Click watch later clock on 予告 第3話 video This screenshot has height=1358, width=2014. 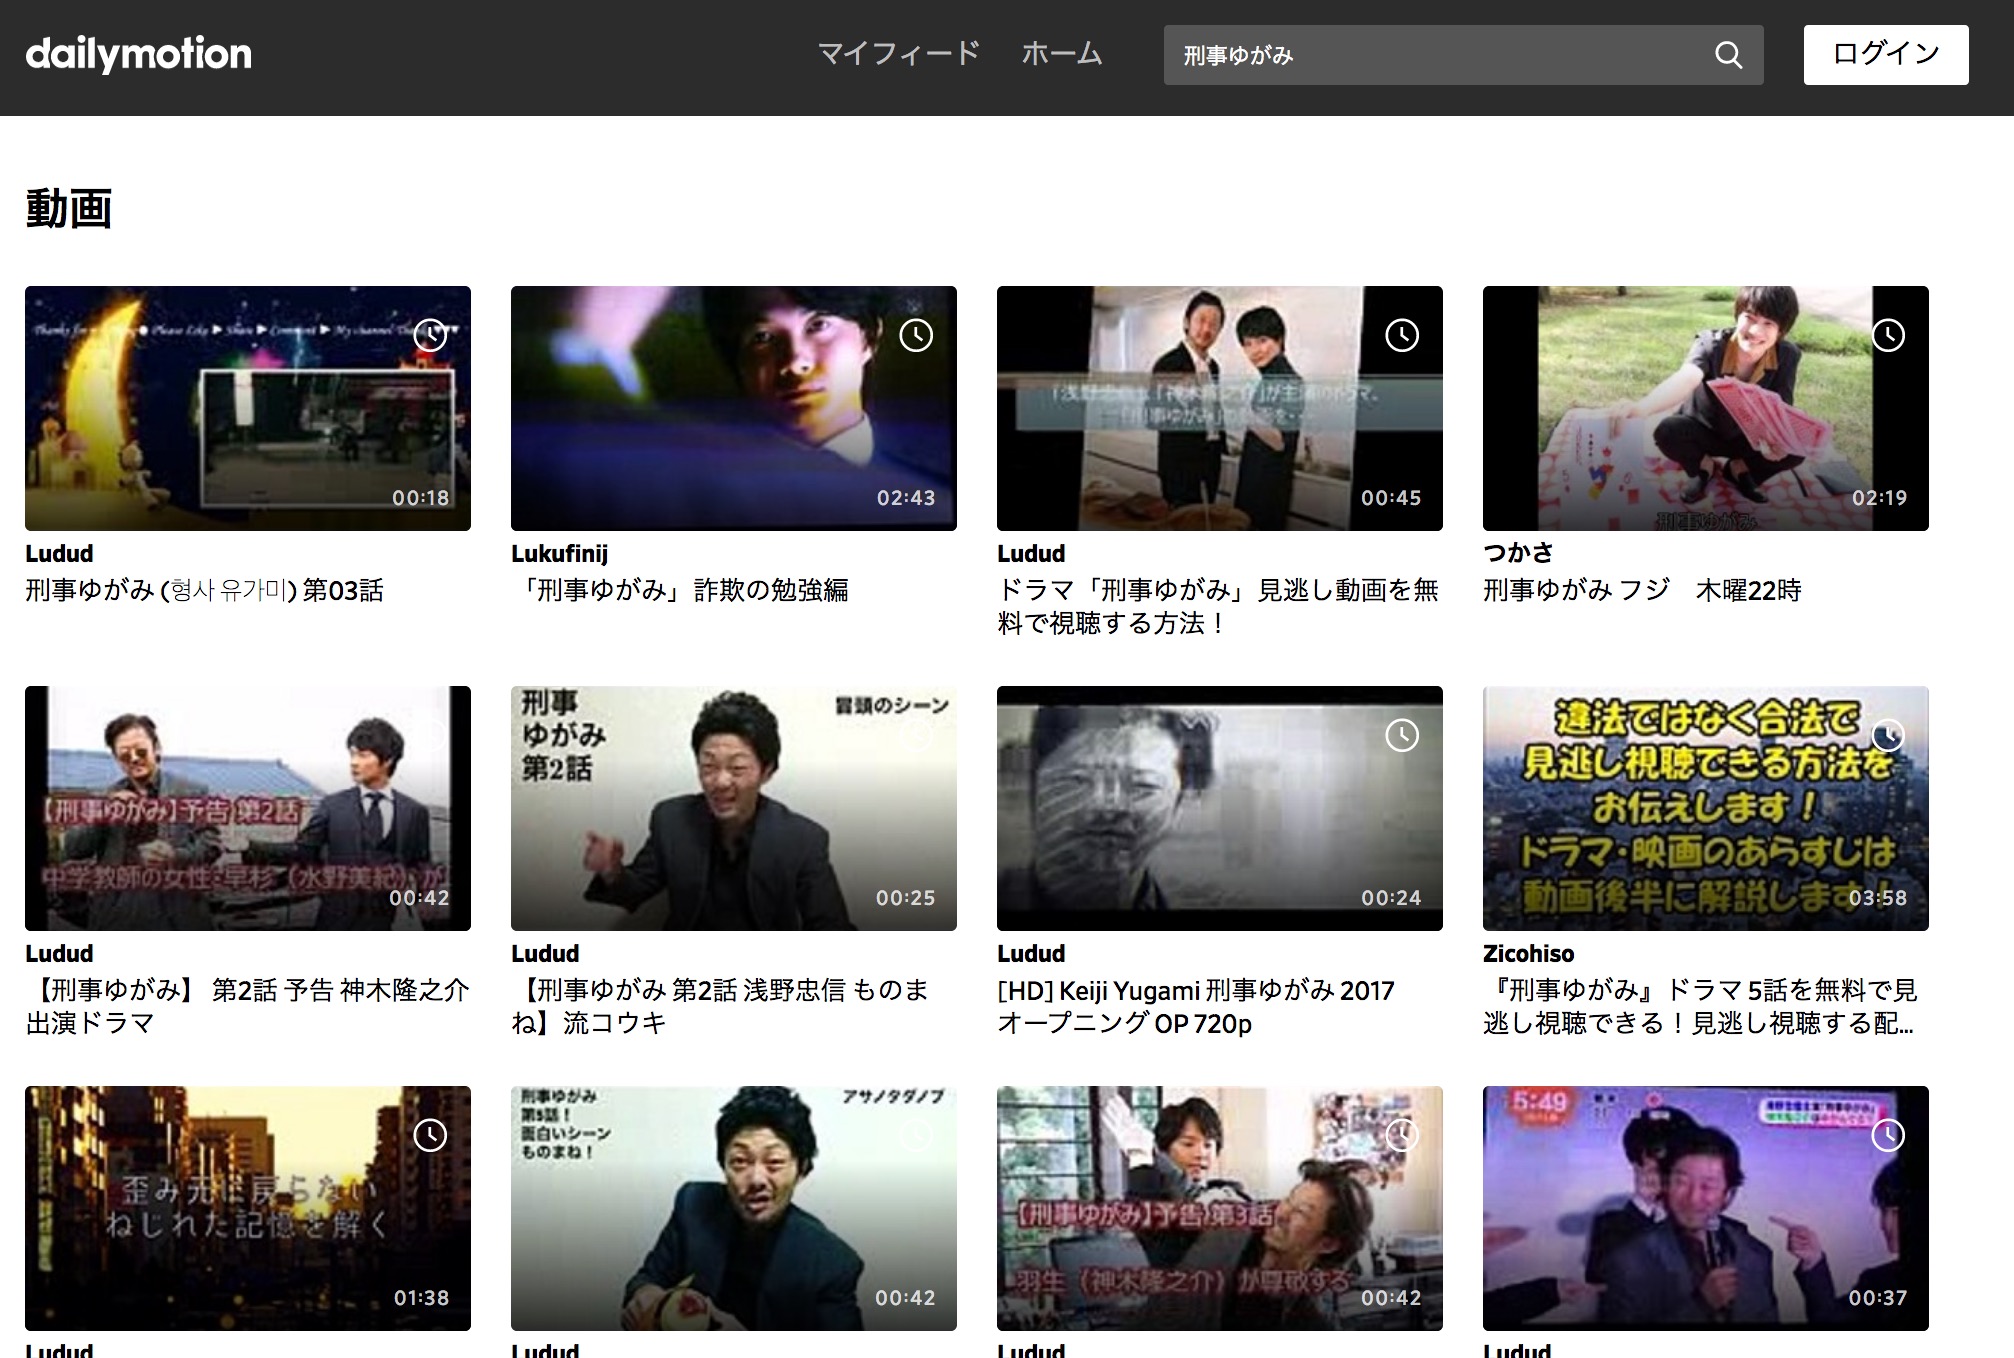[x=1402, y=1135]
